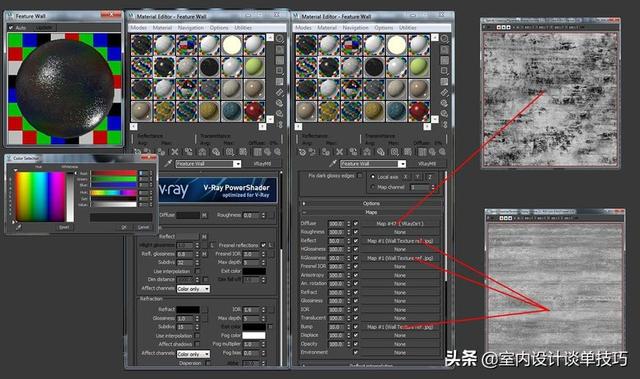Image resolution: width=640 pixels, height=379 pixels.
Task: Toggle Background icon in right Material Editor
Action: click(x=444, y=60)
